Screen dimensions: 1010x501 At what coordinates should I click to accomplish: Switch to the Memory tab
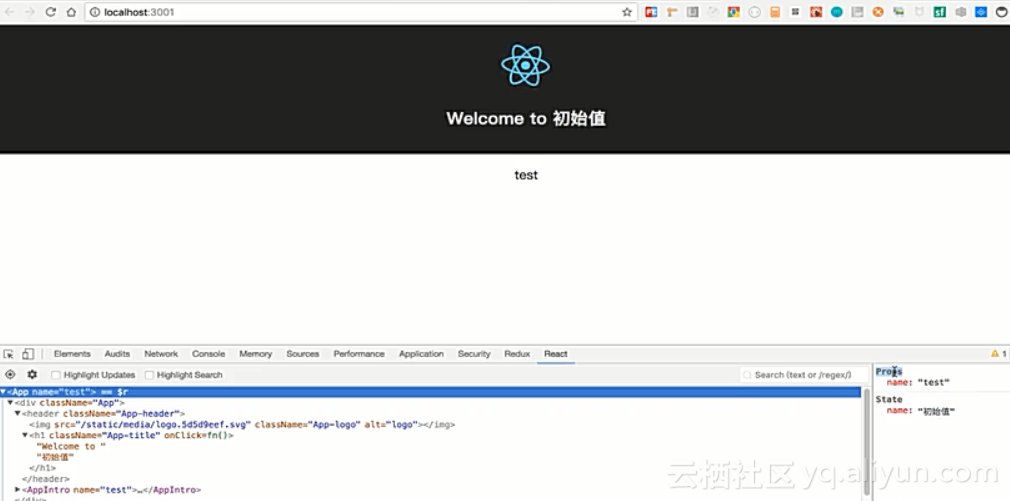point(256,354)
